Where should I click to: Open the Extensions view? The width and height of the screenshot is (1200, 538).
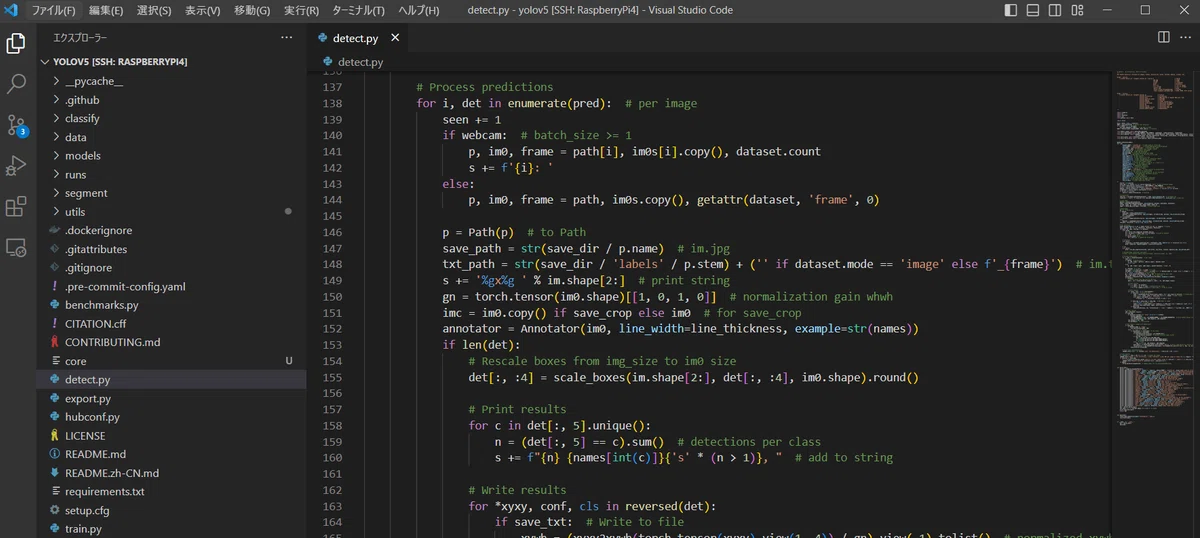coord(16,206)
